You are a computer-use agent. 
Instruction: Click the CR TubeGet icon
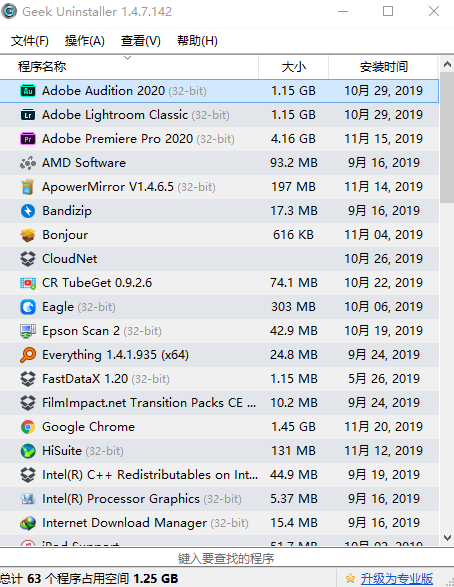[28, 283]
